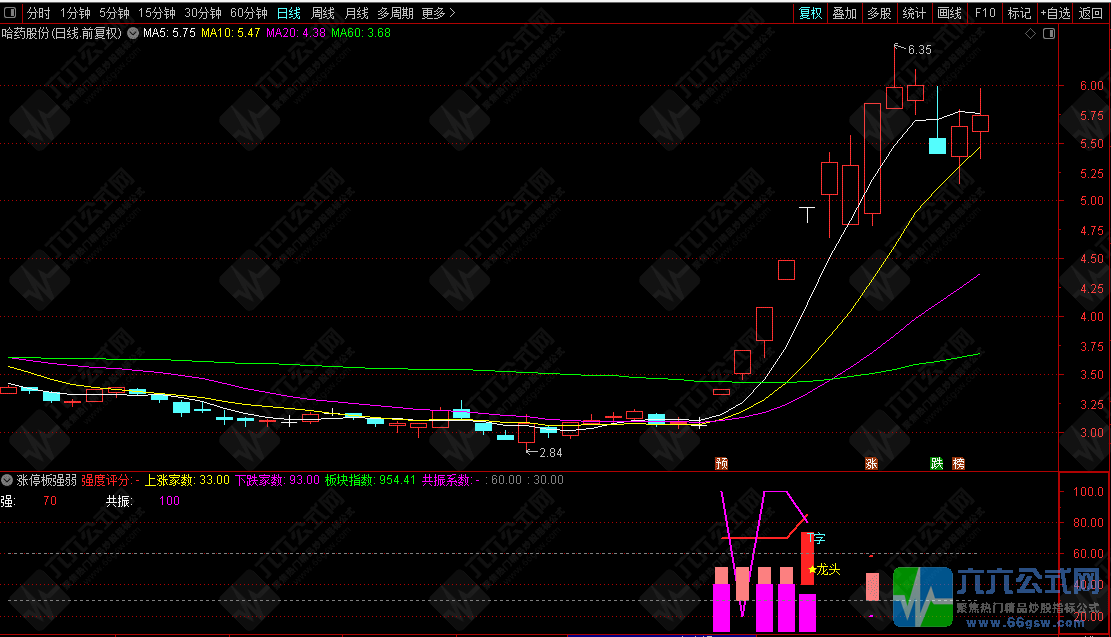
Task: Click the green 跌 marker icon
Action: [937, 463]
